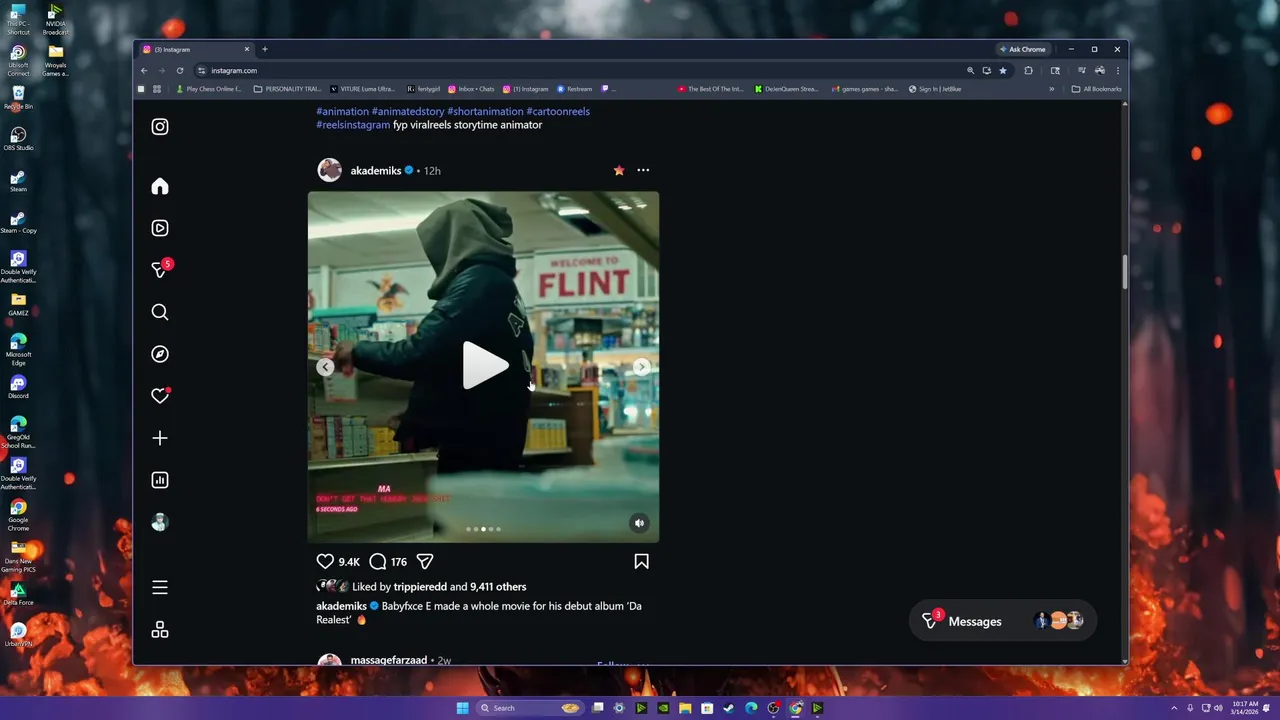Viewport: 1280px width, 720px height.
Task: Open the #animation hashtag
Action: tap(342, 111)
